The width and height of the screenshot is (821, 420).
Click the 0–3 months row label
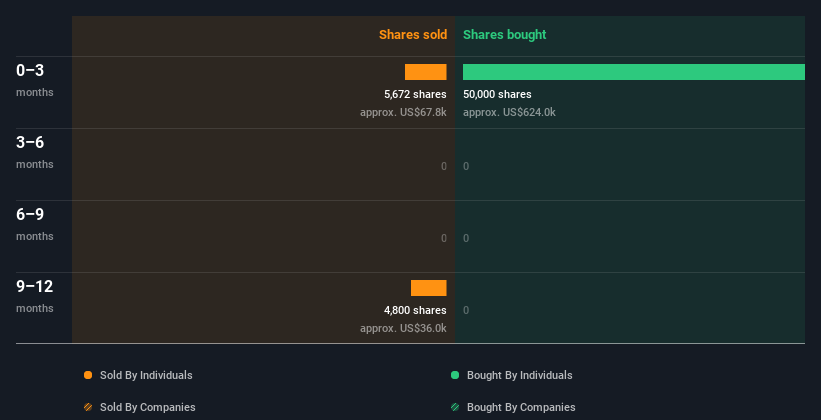(35, 80)
